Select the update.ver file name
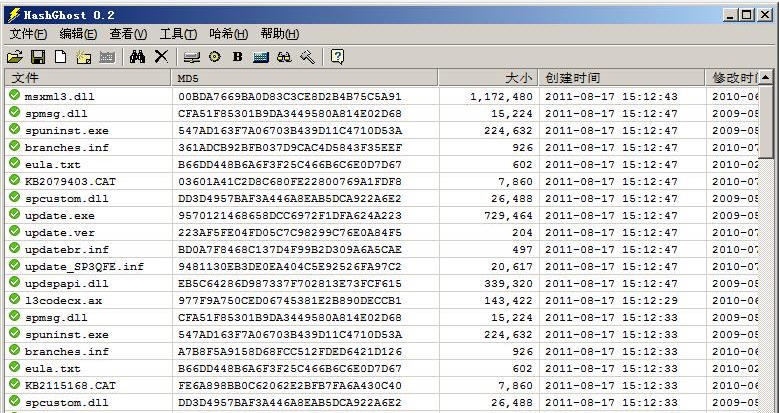This screenshot has width=779, height=413. (x=60, y=233)
